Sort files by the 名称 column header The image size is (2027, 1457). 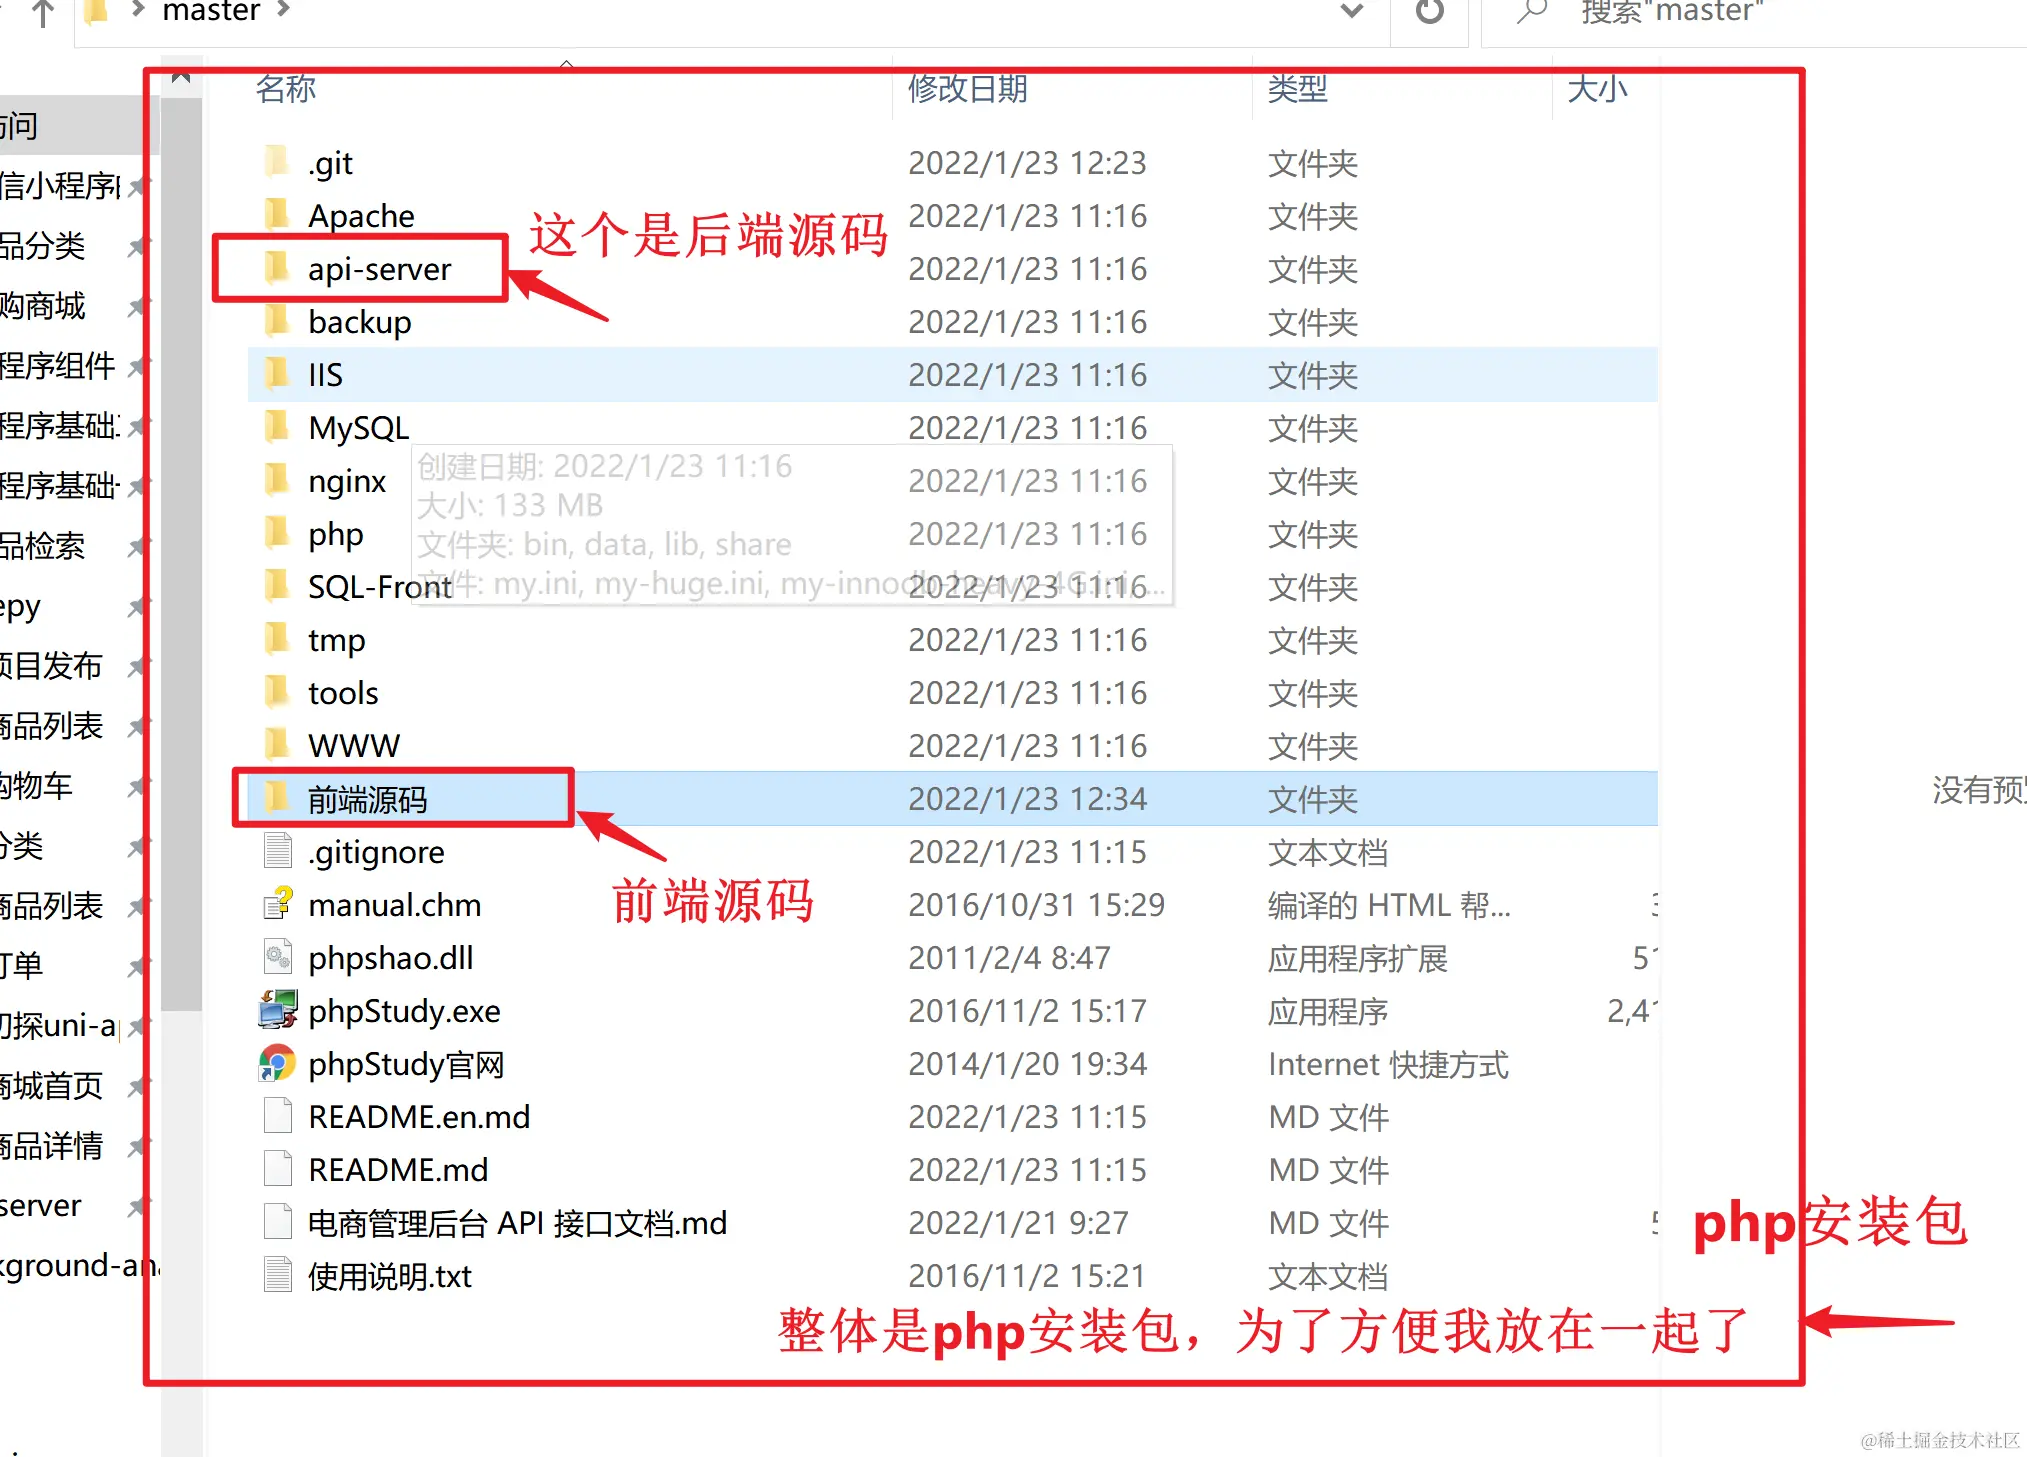286,89
